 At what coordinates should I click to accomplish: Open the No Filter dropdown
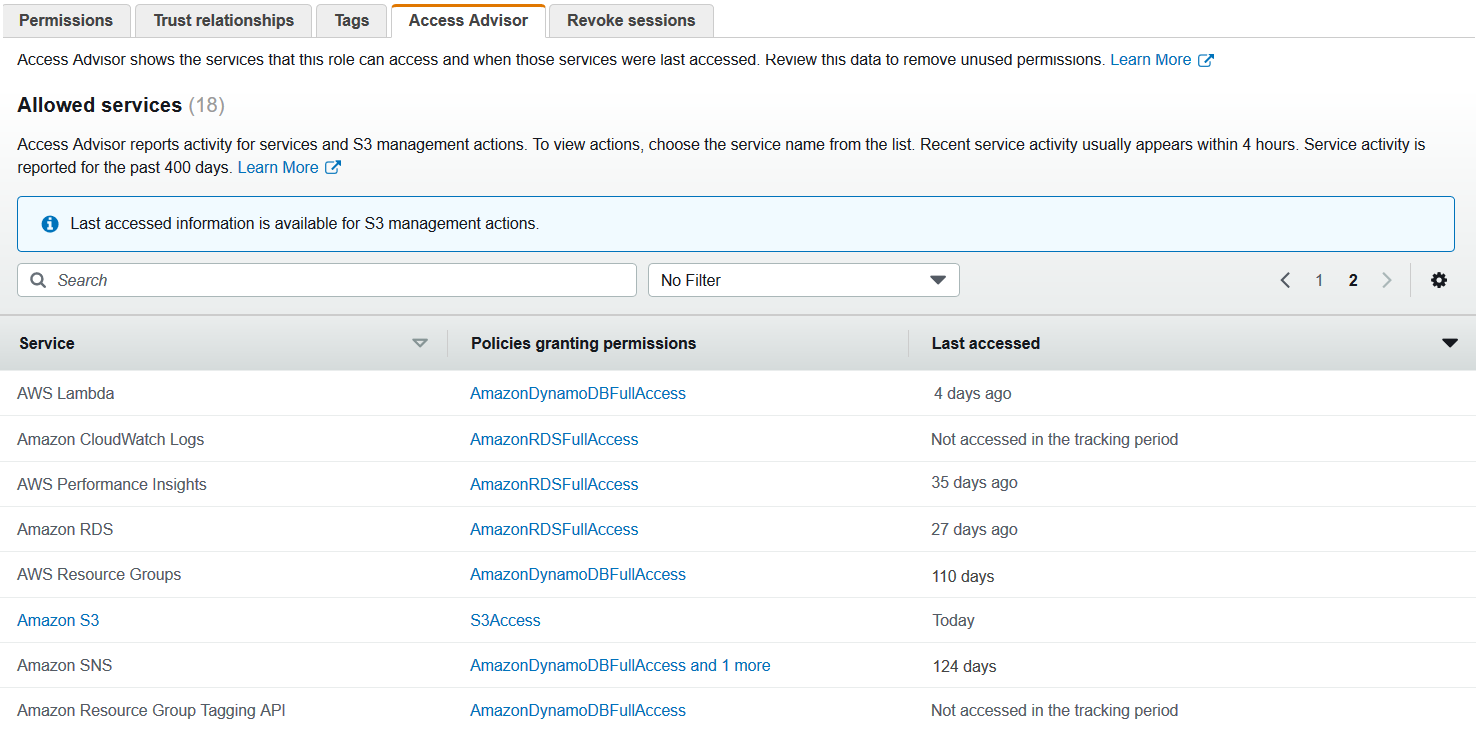coord(803,280)
